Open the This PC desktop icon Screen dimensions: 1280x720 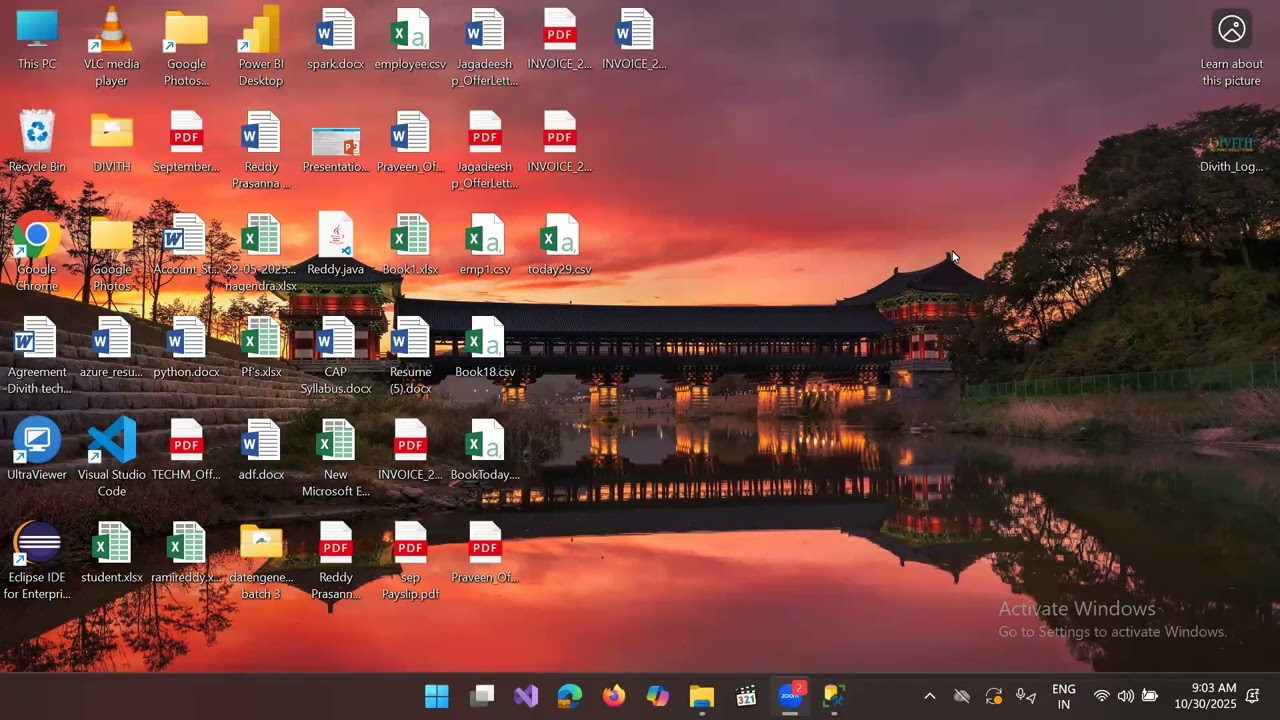[x=37, y=40]
